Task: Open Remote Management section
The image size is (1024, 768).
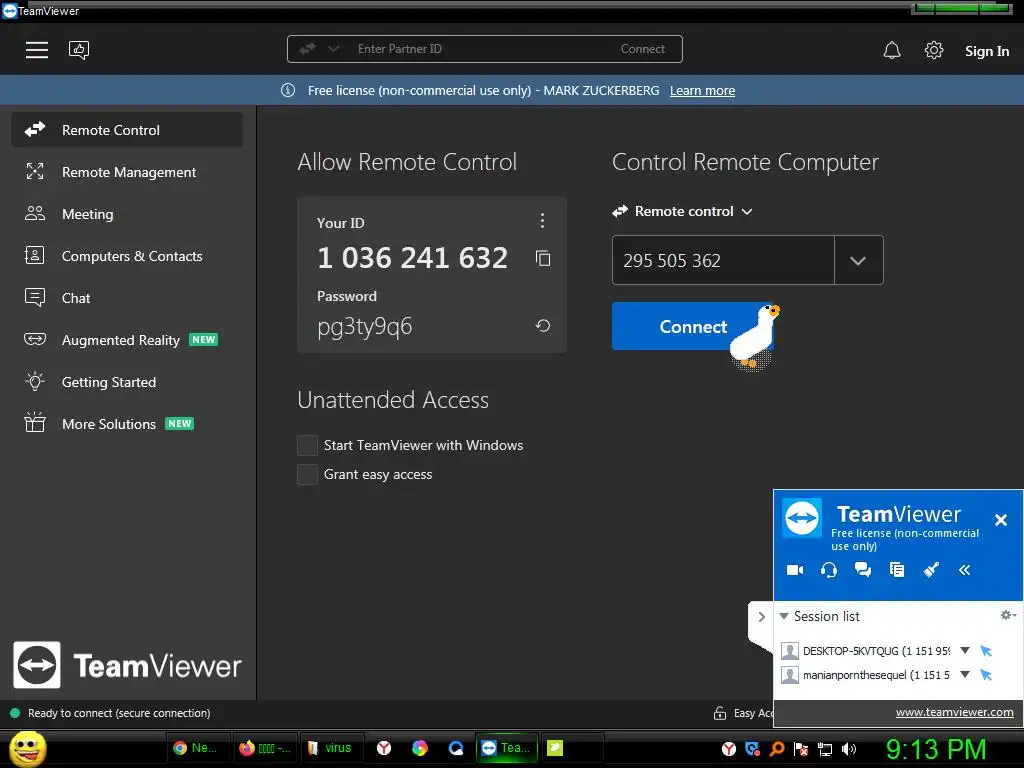Action: 127,172
